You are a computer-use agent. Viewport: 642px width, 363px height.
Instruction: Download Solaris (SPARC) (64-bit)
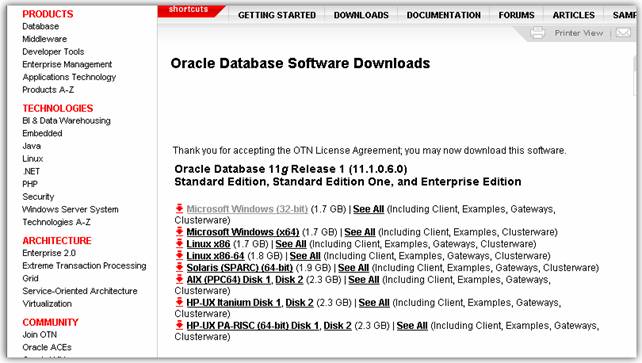coord(240,268)
